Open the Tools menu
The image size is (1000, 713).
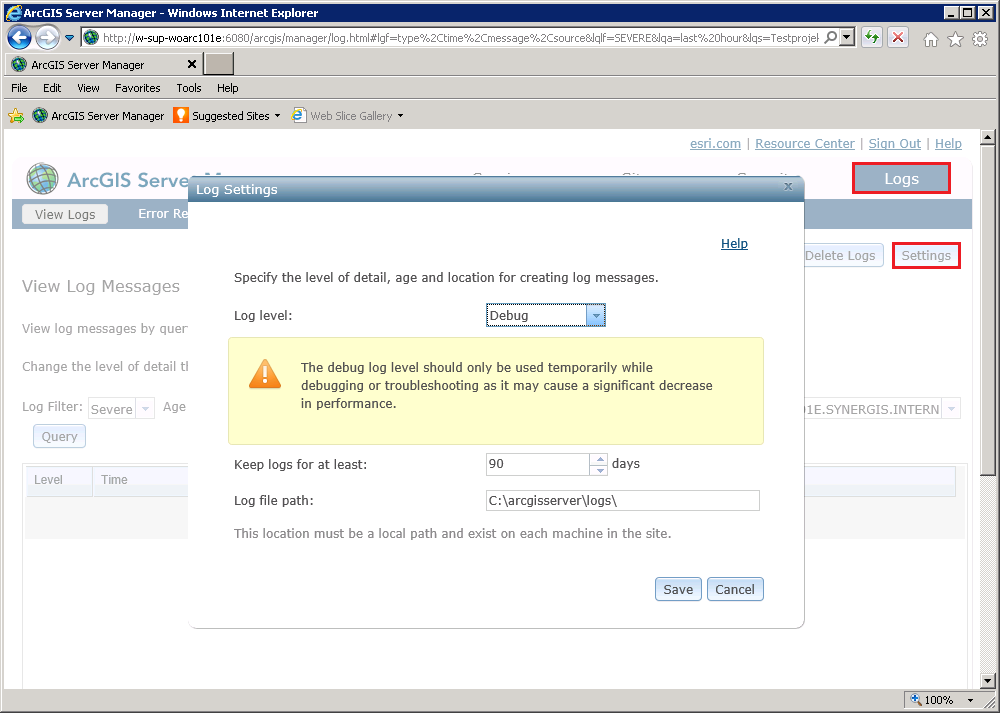click(x=188, y=87)
